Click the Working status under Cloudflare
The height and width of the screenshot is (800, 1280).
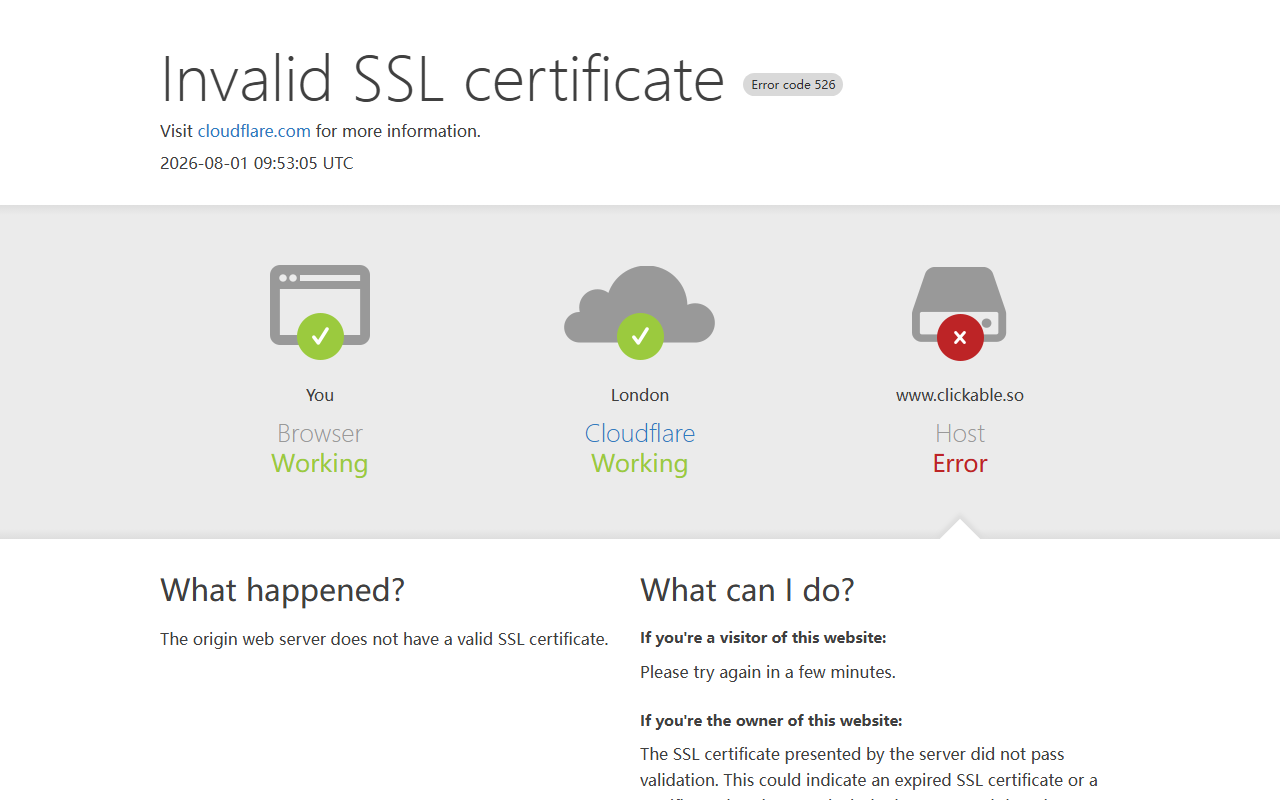pos(640,463)
